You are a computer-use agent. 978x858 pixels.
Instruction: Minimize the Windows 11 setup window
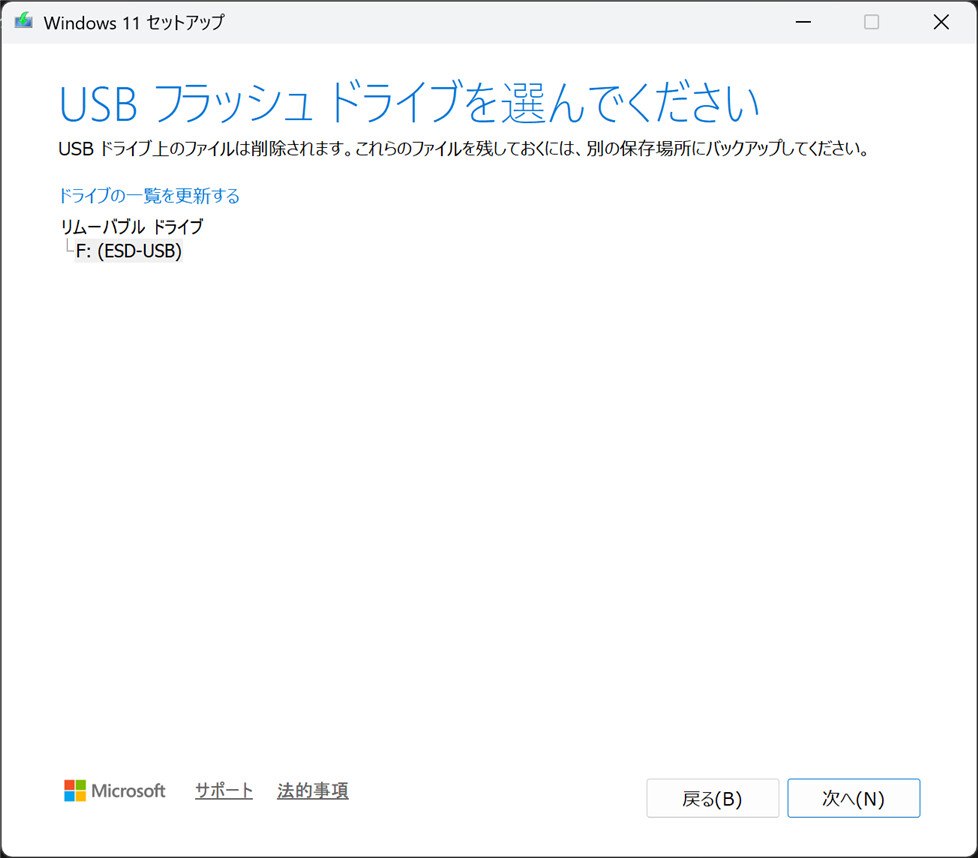pos(803,22)
